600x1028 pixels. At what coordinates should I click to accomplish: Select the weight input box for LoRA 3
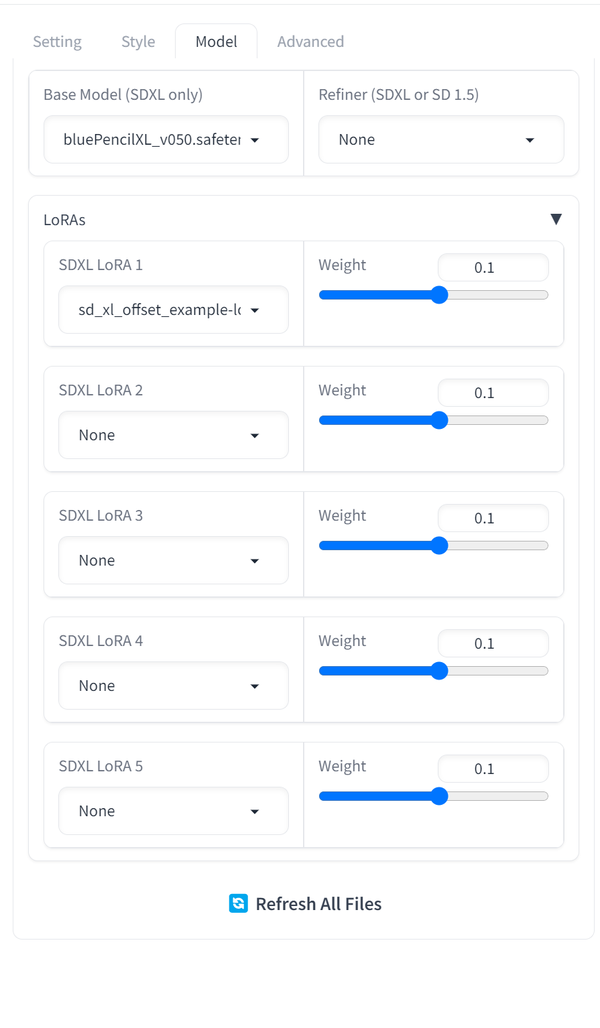pos(493,518)
